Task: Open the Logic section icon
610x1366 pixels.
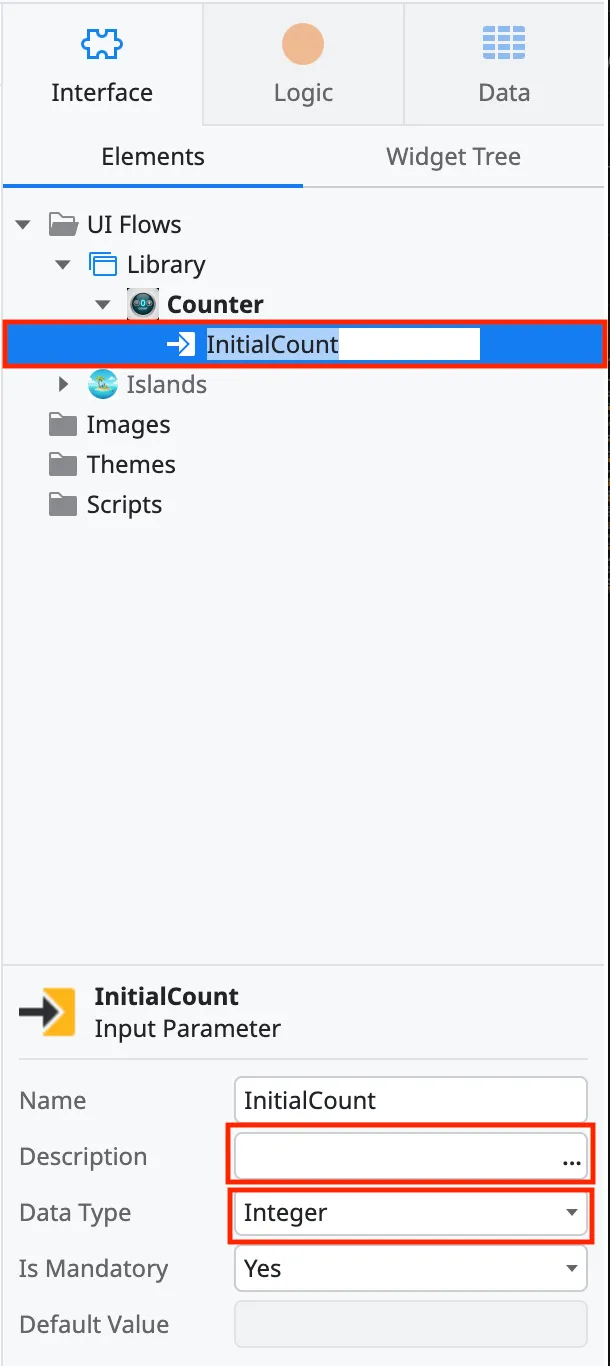Action: [x=302, y=43]
